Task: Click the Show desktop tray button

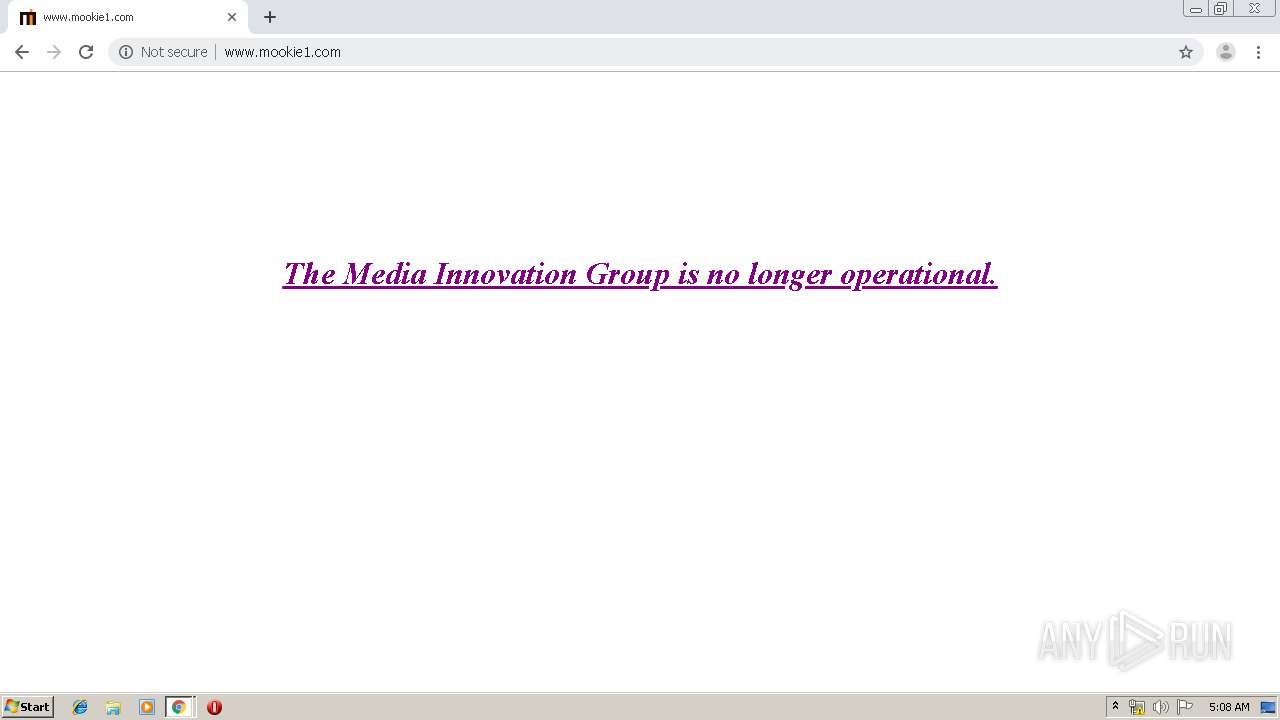Action: [1268, 707]
